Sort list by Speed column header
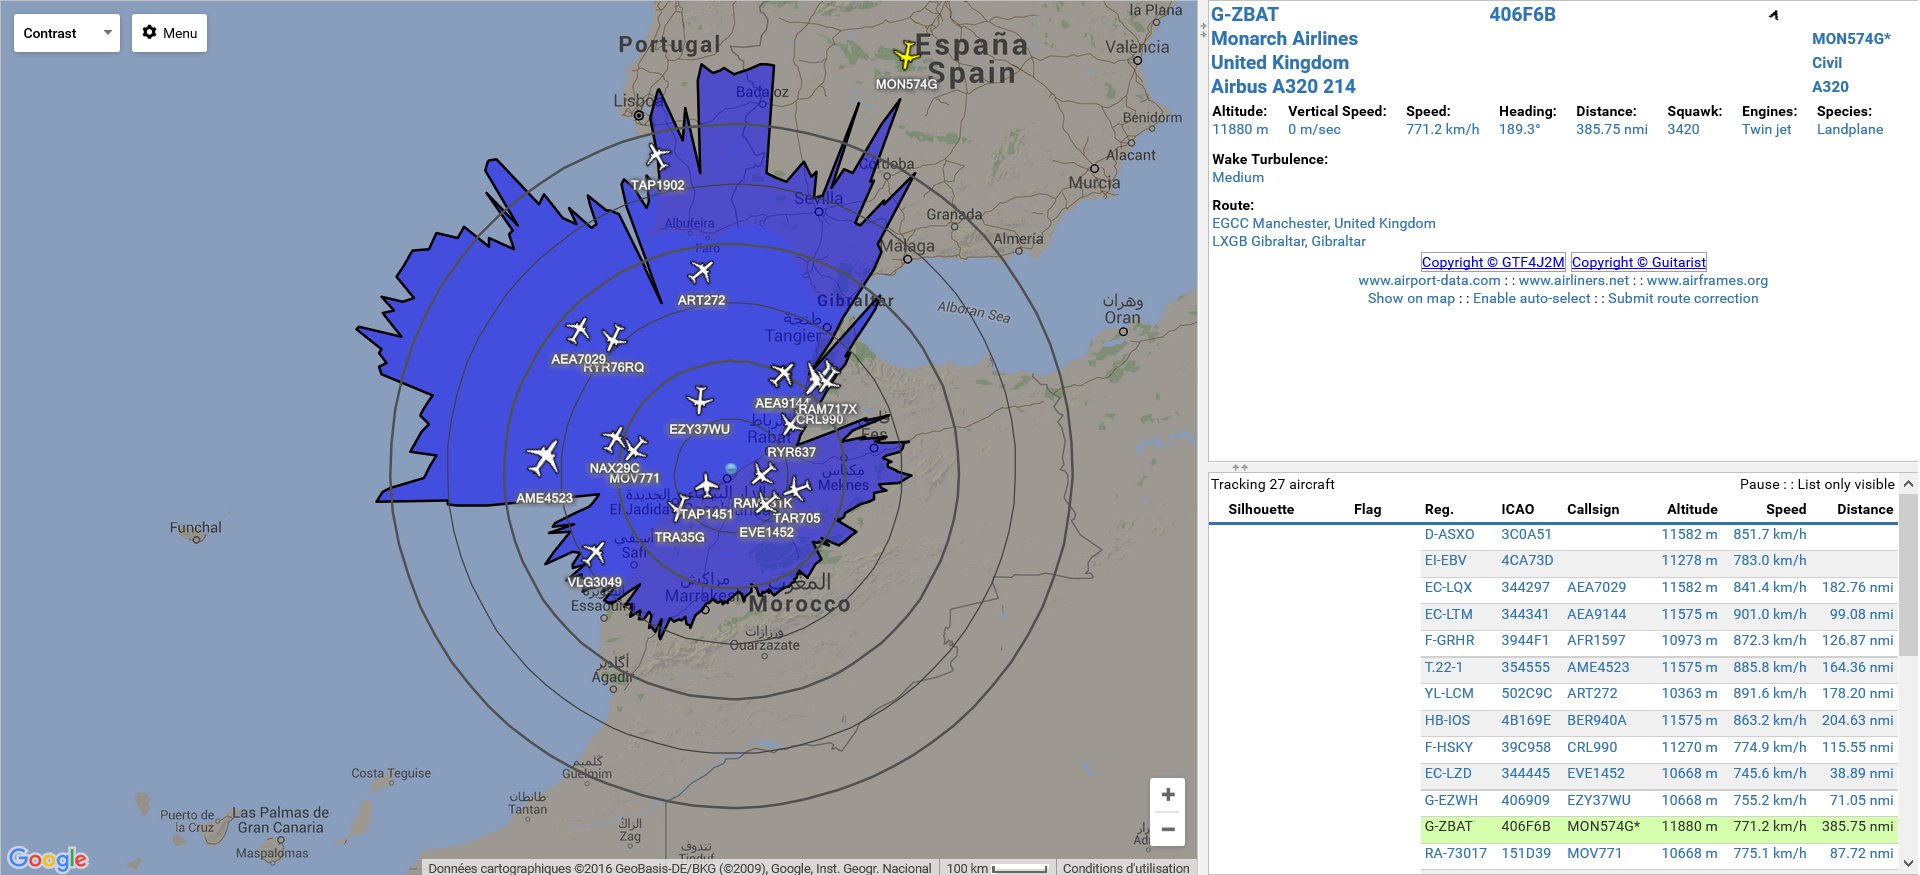The width and height of the screenshot is (1920, 875). [x=1786, y=509]
